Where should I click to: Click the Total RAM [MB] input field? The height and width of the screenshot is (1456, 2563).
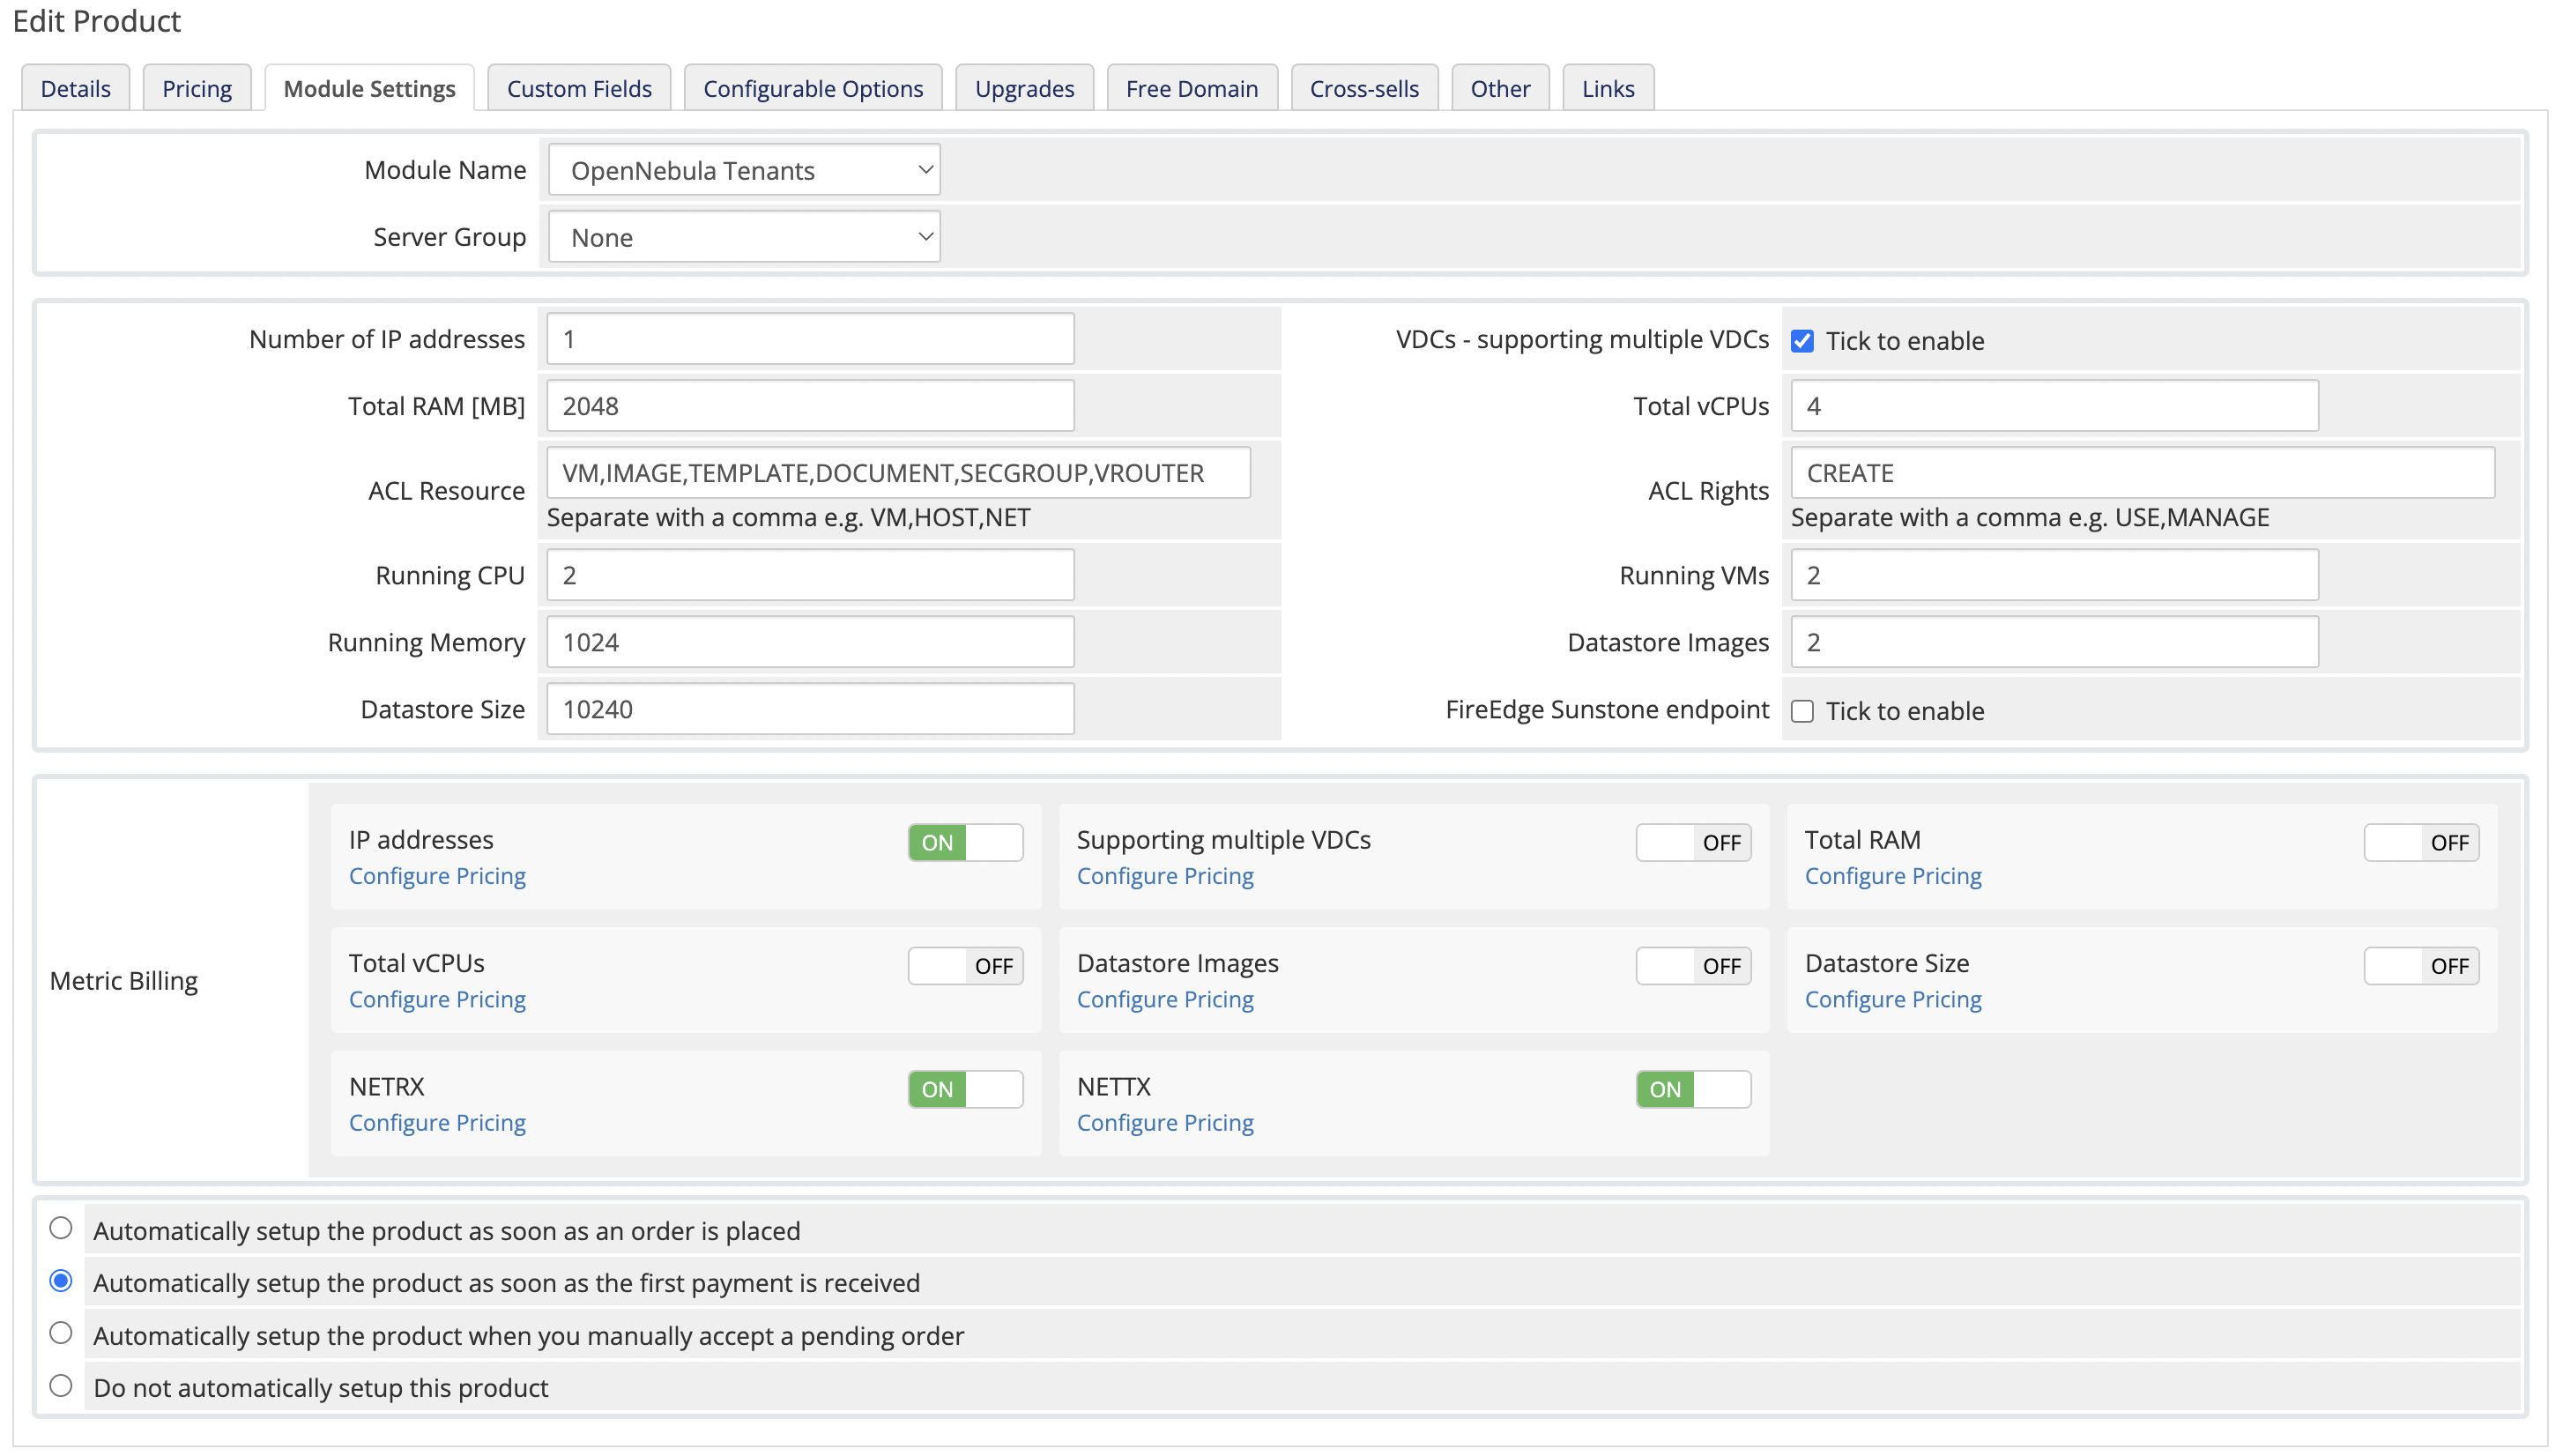point(810,406)
